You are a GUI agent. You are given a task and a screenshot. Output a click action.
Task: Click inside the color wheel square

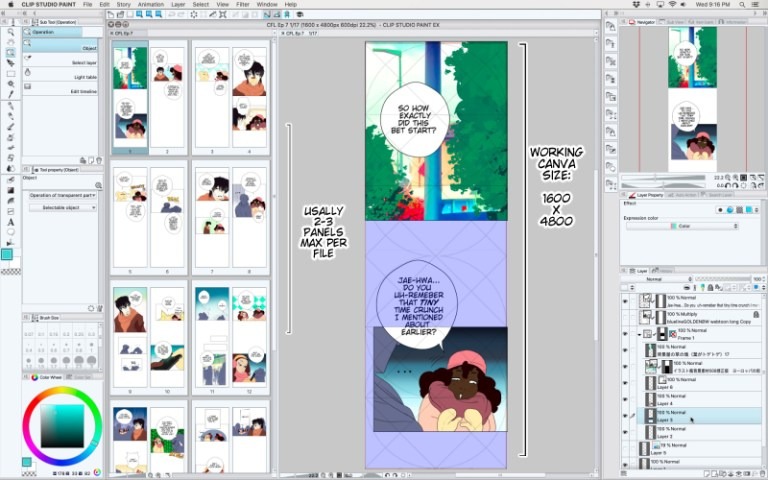[x=62, y=426]
